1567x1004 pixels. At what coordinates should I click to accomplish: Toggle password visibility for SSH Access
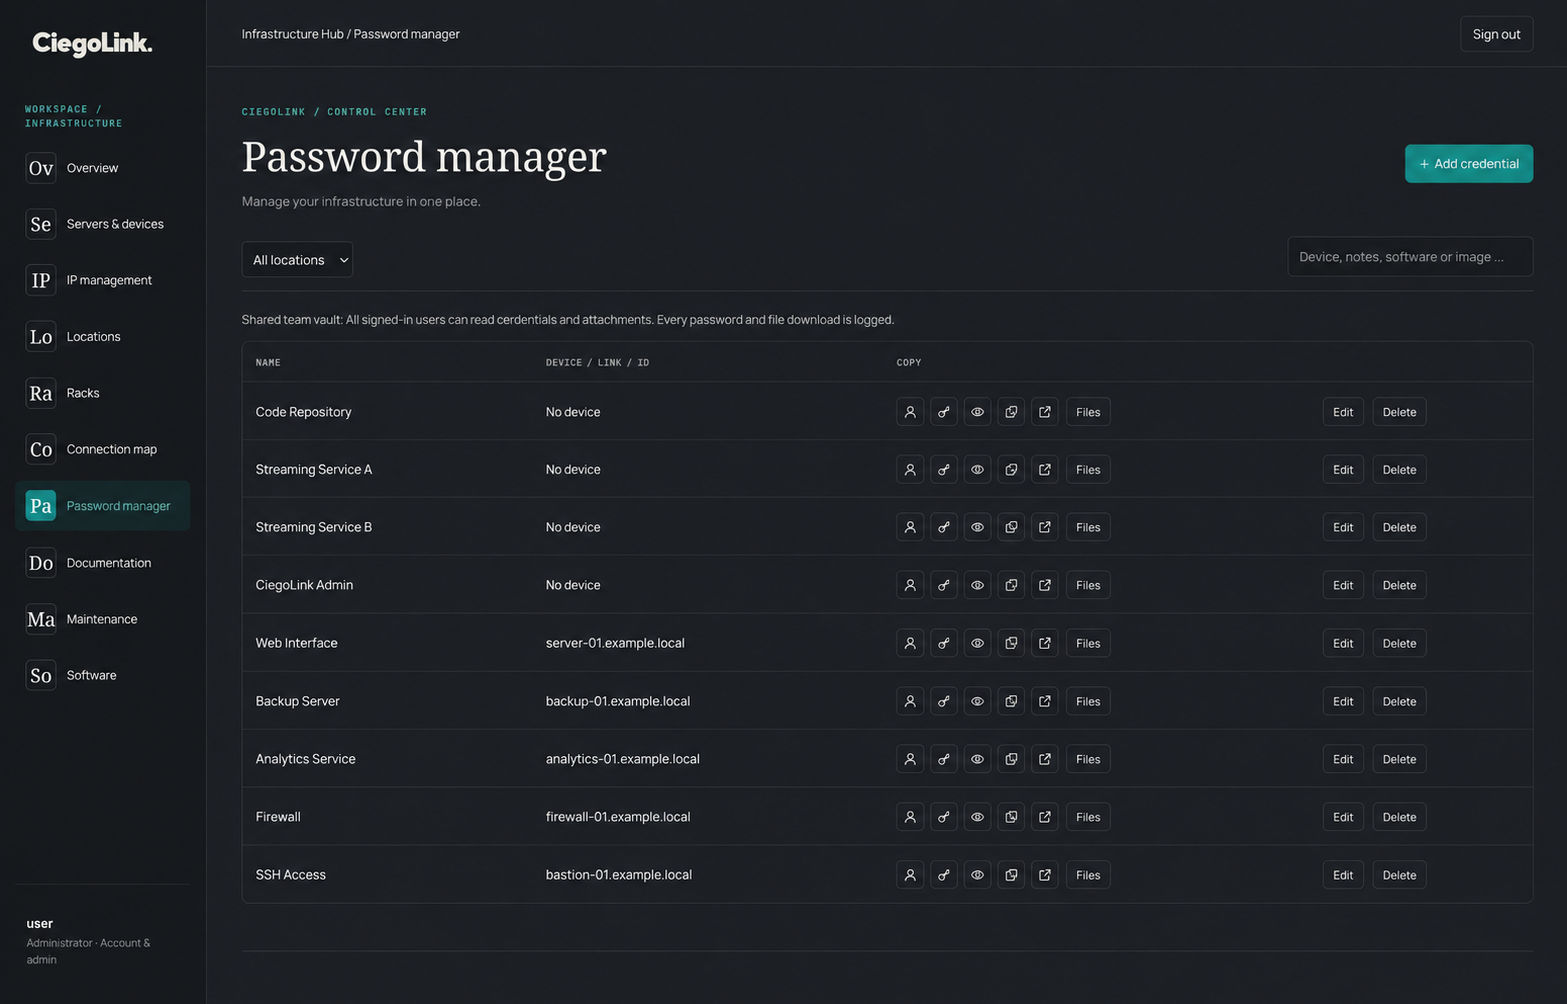pyautogui.click(x=977, y=875)
